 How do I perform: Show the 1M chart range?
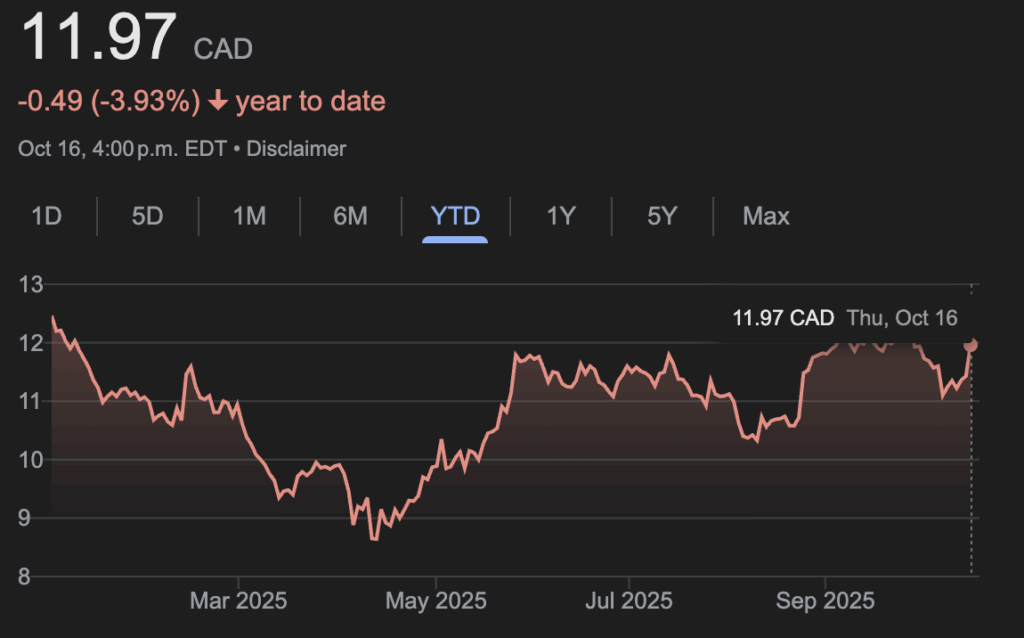click(x=249, y=216)
